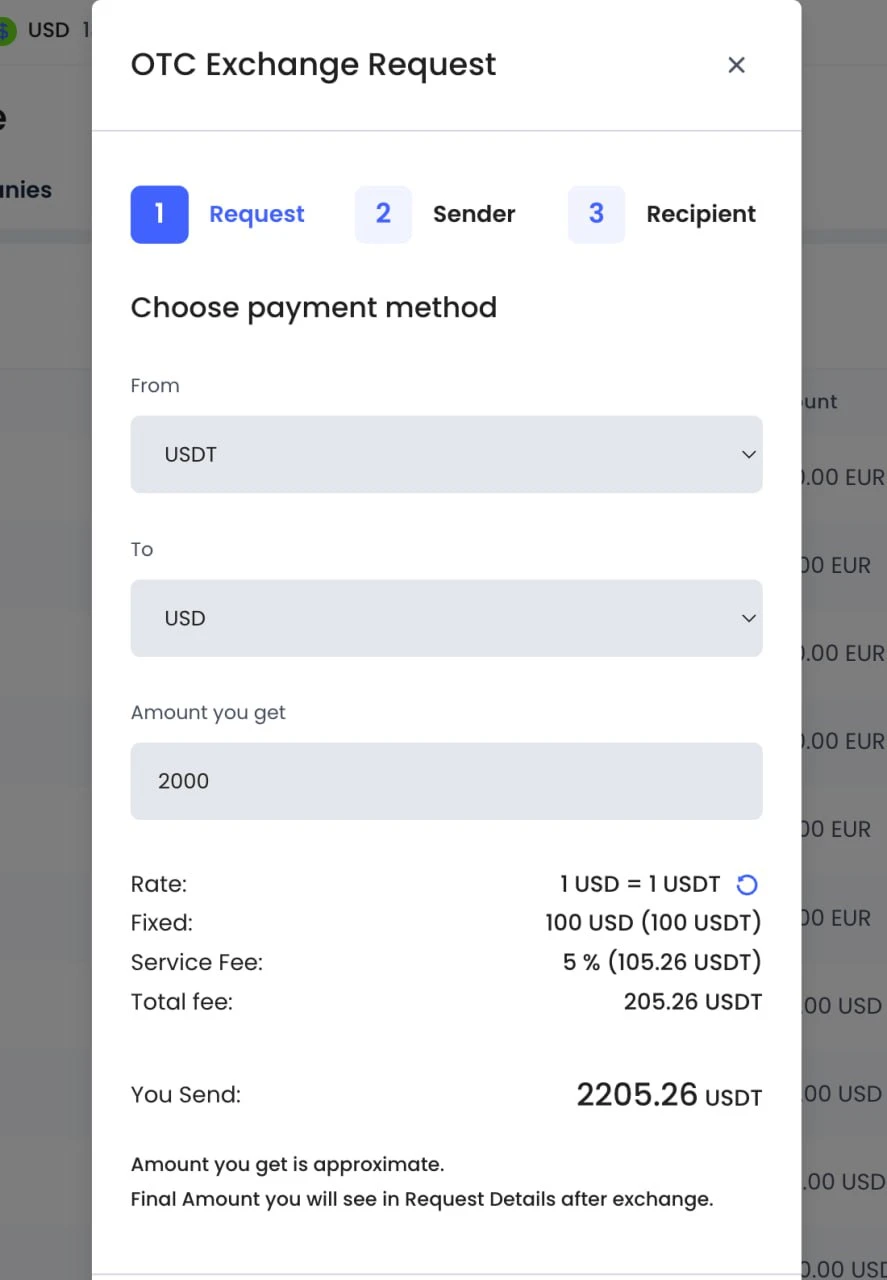Click the green USD currency icon

[x=6, y=31]
